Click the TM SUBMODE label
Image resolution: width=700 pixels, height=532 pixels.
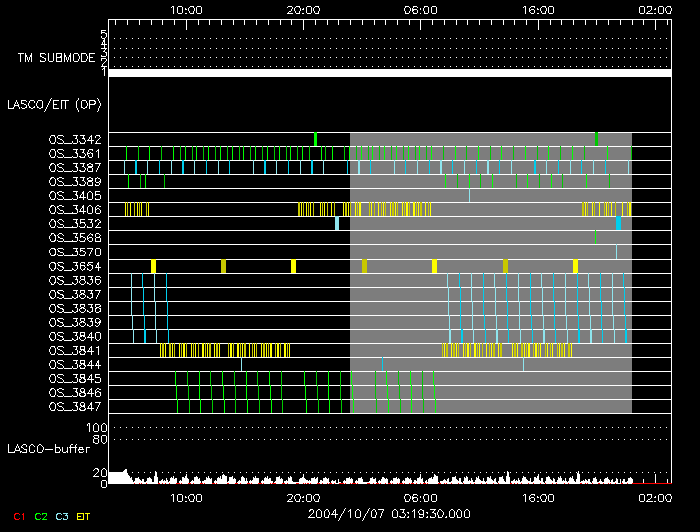[55, 58]
